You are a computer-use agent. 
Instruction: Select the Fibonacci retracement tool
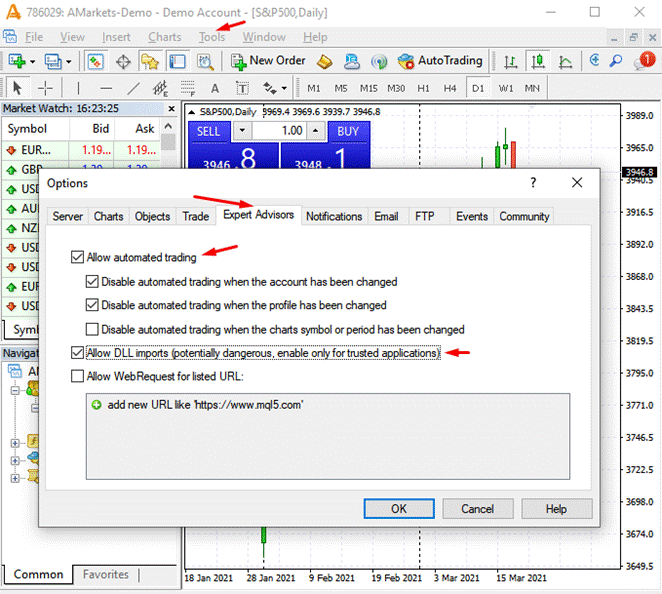point(188,88)
